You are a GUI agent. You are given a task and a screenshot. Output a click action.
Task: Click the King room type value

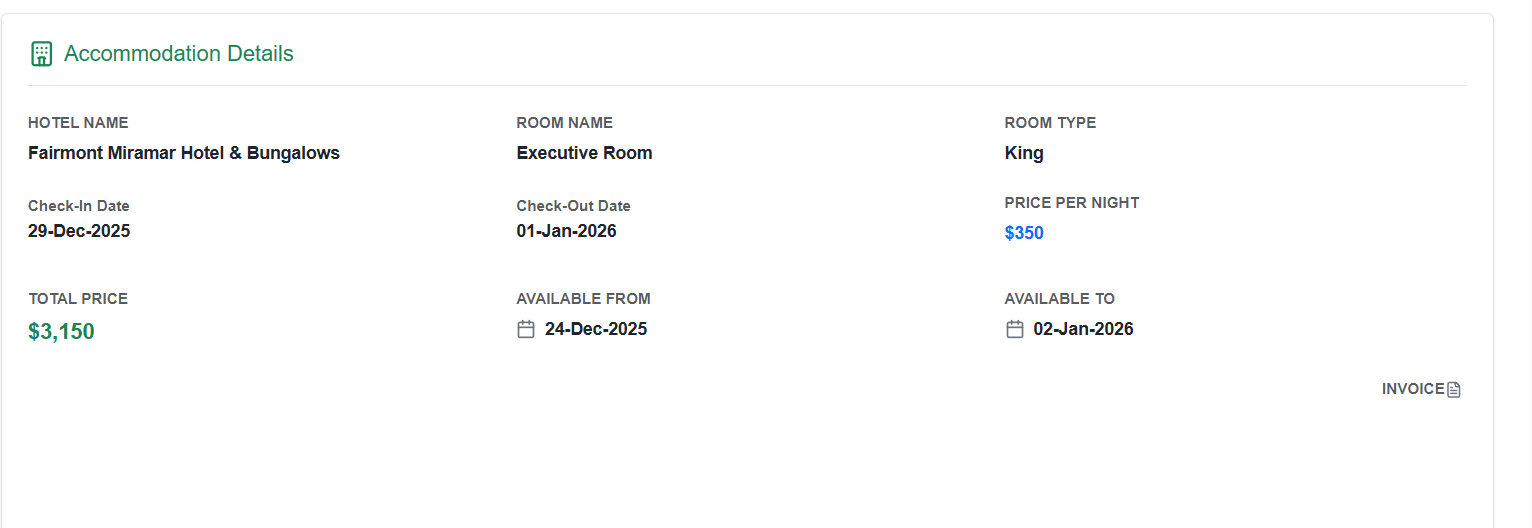pos(1024,153)
